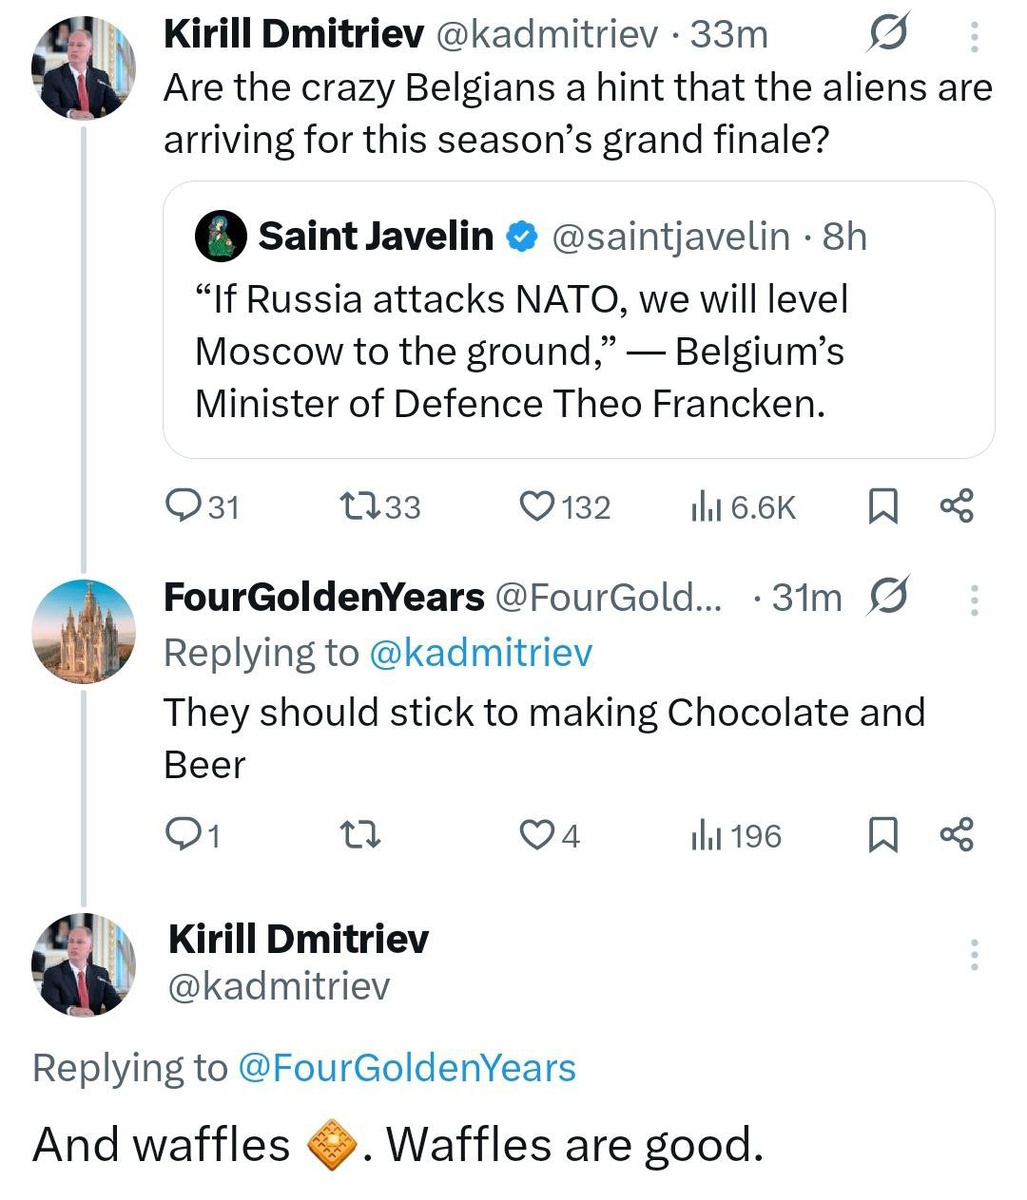Screen dimensions: 1027x1200
Task: Like the tweet with 132 likes
Action: pos(537,507)
